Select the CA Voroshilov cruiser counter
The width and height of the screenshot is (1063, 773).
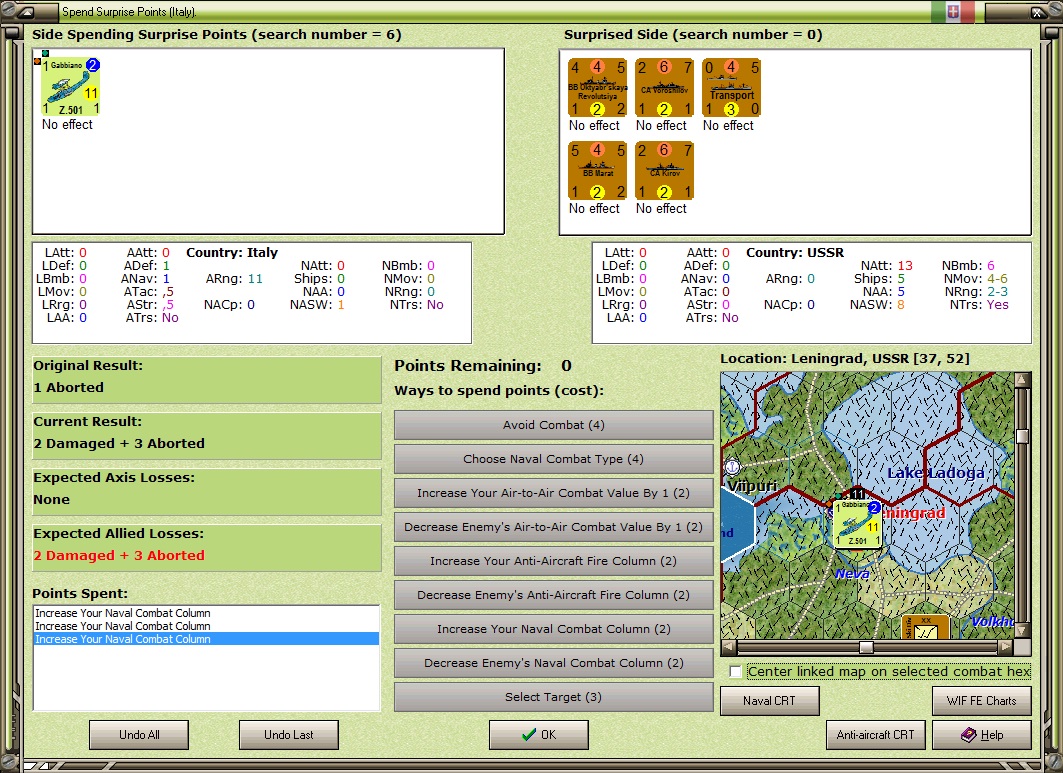click(664, 88)
